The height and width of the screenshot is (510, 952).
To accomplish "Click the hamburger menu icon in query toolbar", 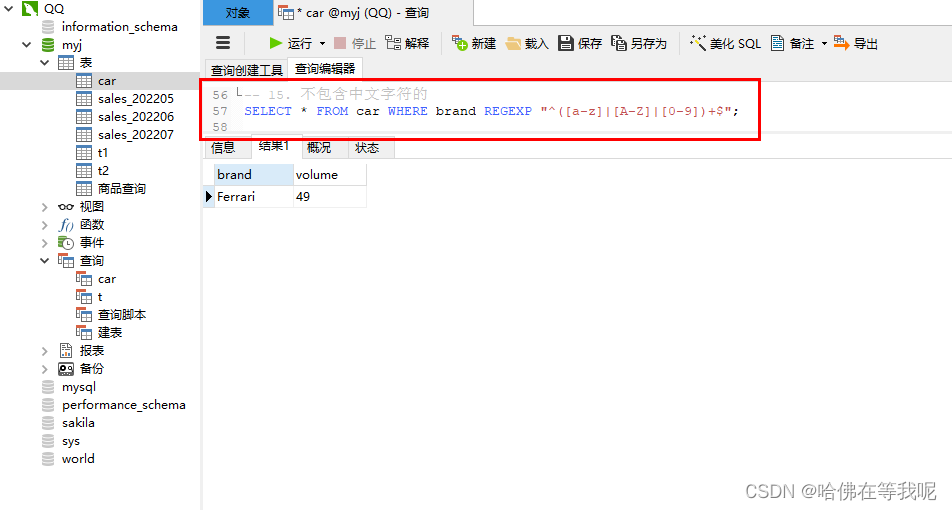I will [223, 43].
